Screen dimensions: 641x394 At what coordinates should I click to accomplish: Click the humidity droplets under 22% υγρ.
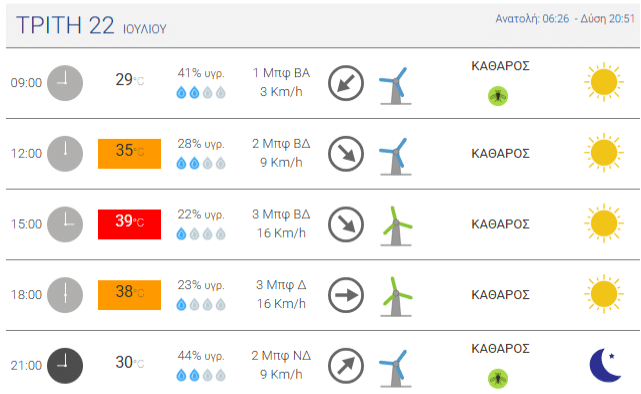tap(201, 234)
